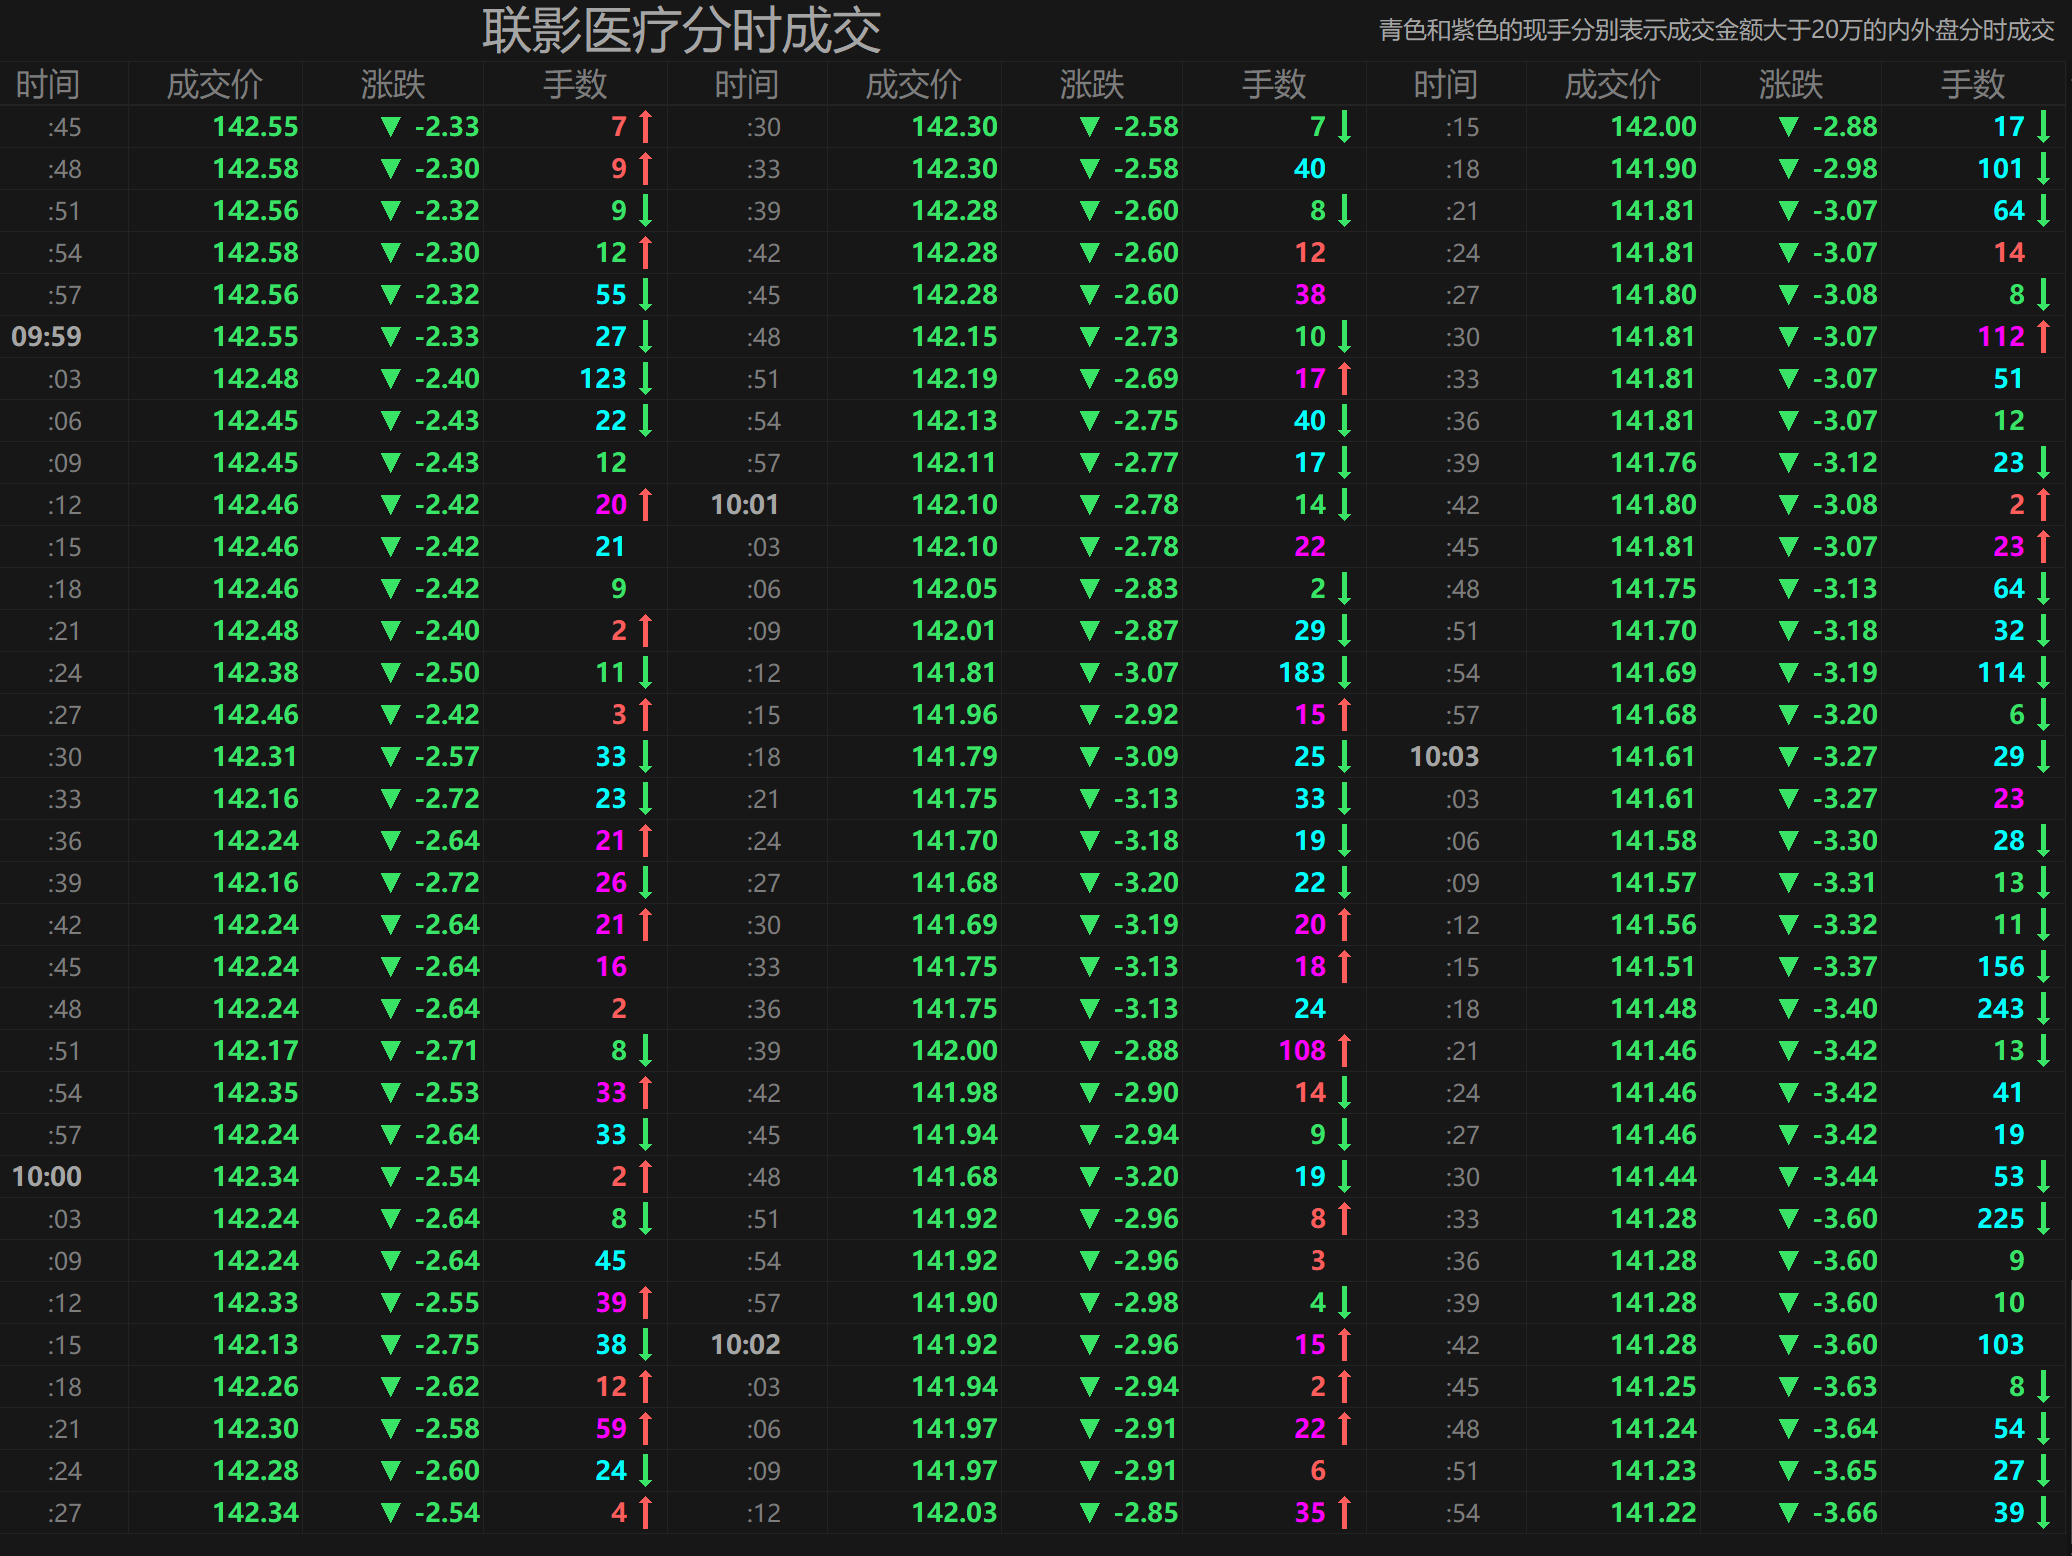This screenshot has width=2072, height=1556.
Task: Click the first 时间 column header
Action: [x=47, y=84]
